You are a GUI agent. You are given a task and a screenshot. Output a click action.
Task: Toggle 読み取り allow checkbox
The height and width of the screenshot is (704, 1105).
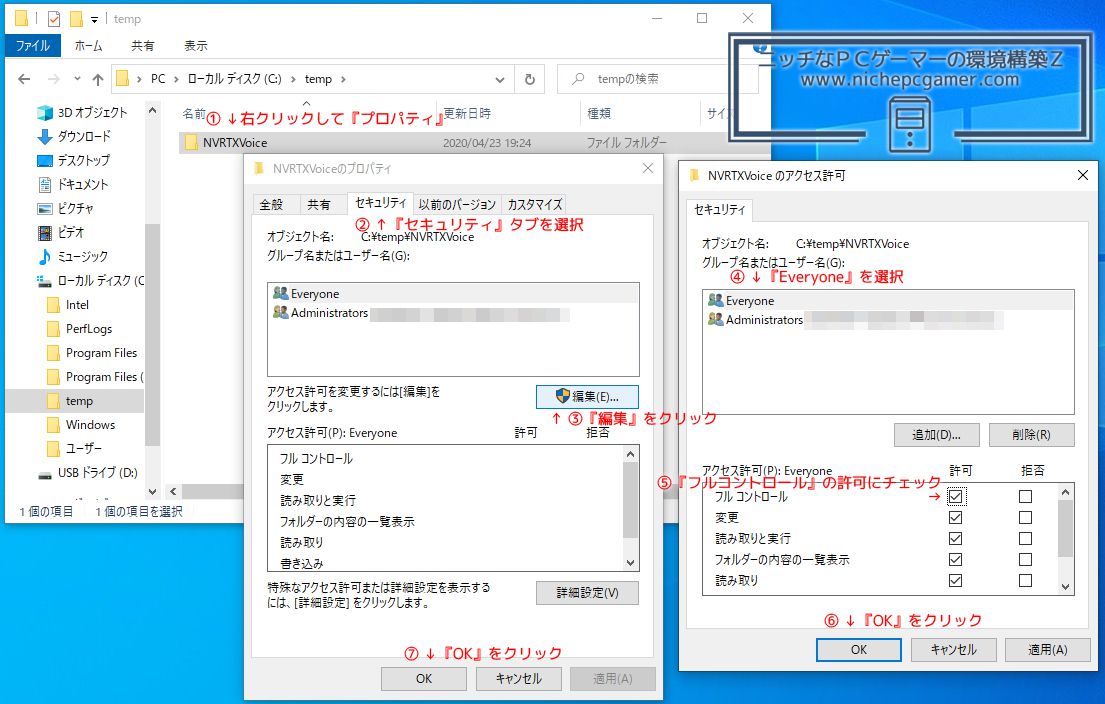(x=956, y=581)
